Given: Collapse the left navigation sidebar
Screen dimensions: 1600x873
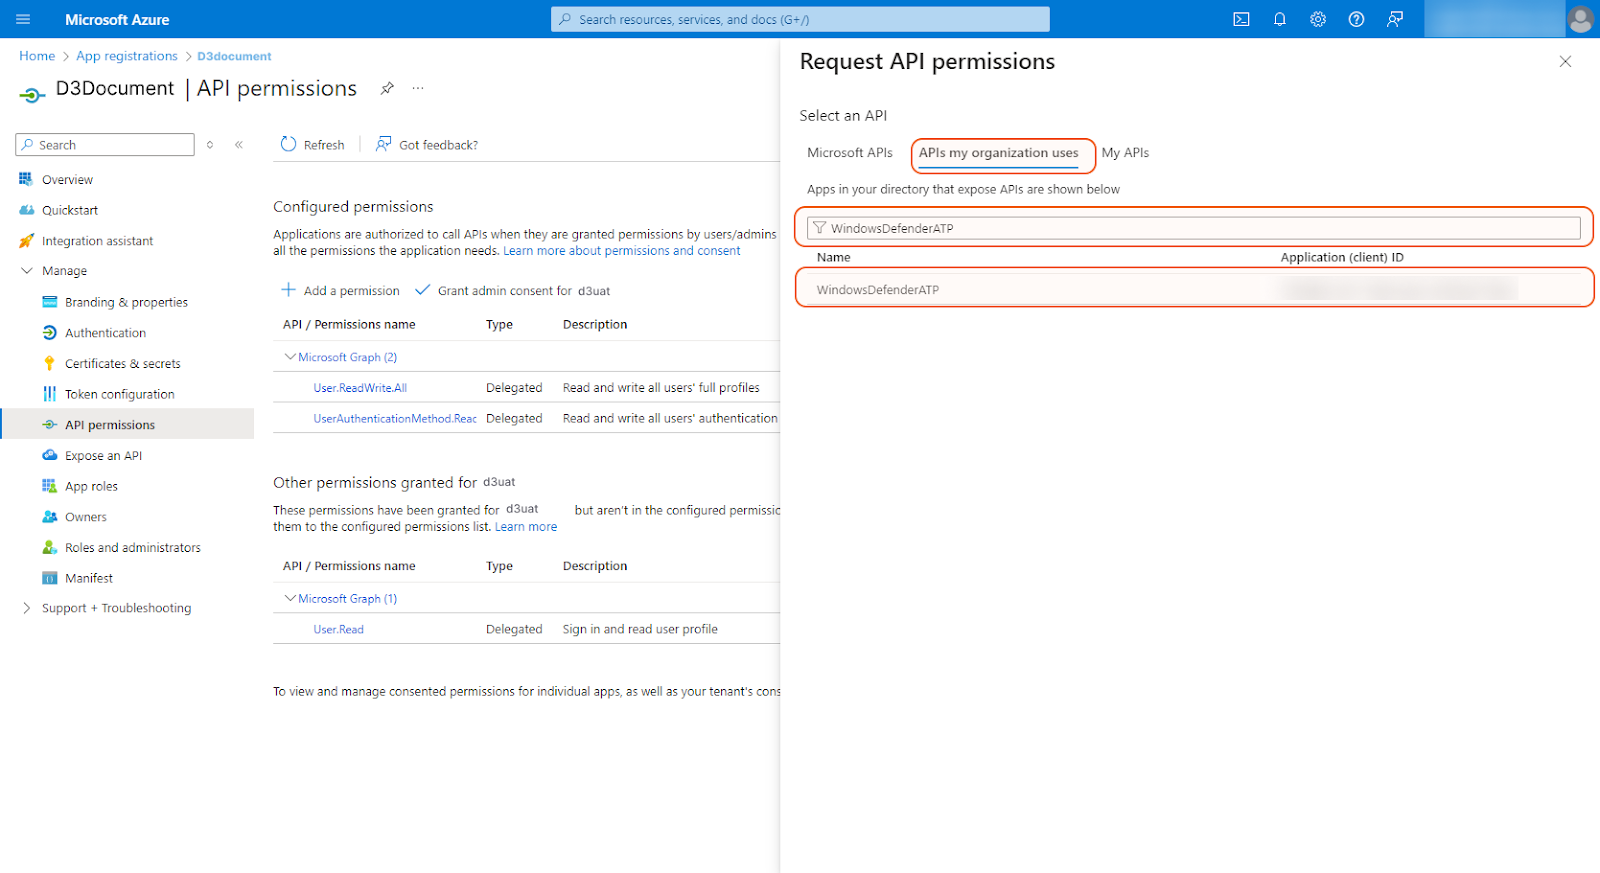Looking at the screenshot, I should point(239,145).
